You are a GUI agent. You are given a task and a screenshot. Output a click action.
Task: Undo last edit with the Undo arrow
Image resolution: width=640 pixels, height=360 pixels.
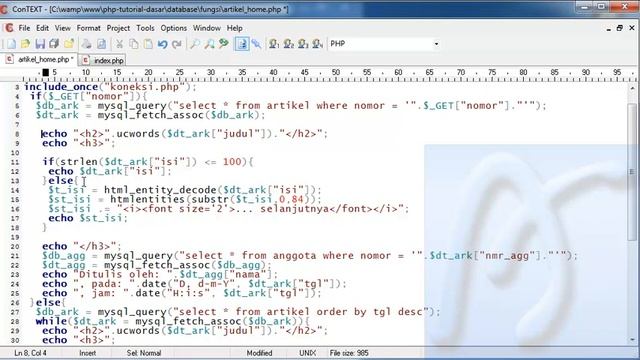(162, 44)
